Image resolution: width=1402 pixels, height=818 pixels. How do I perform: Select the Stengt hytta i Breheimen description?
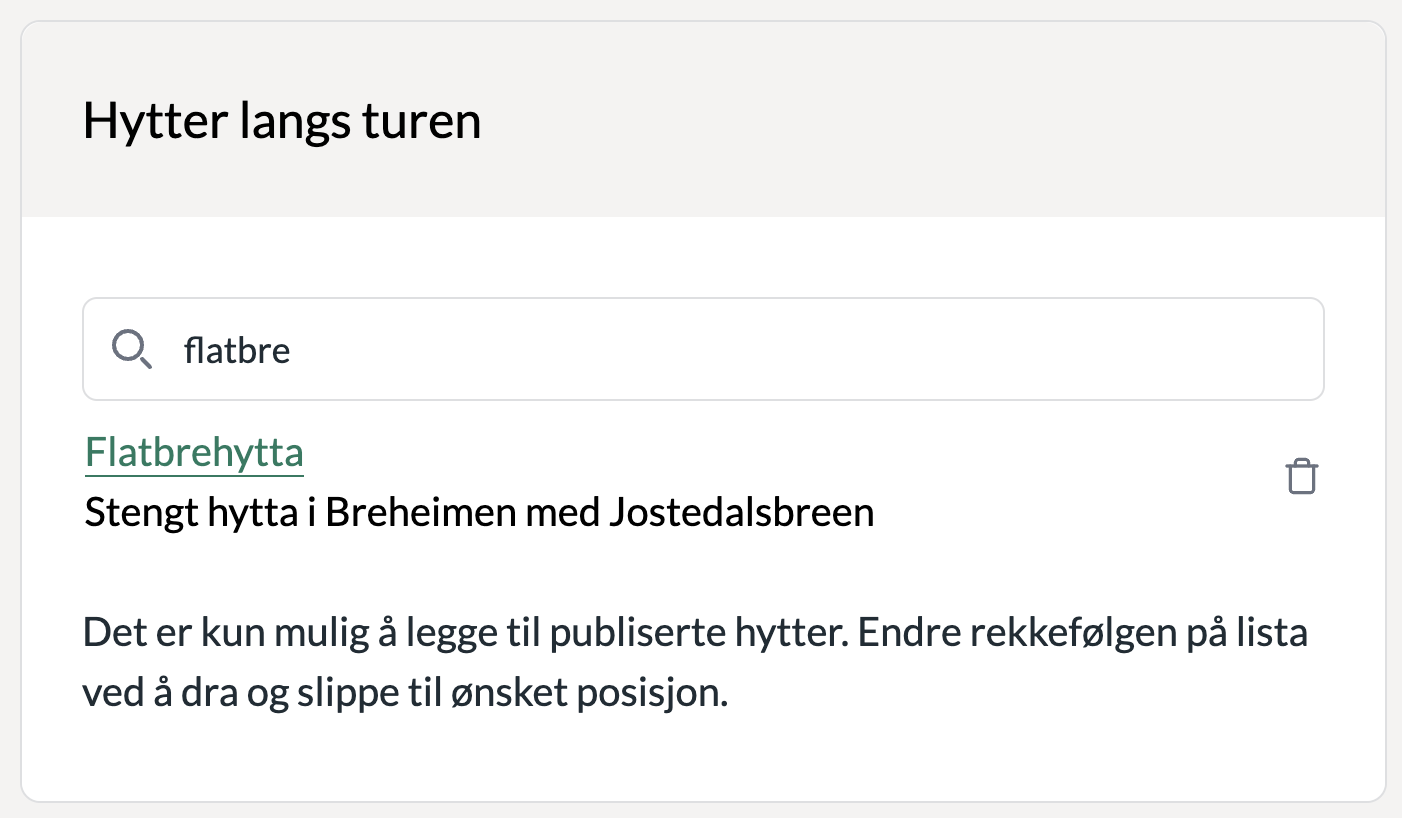(479, 513)
